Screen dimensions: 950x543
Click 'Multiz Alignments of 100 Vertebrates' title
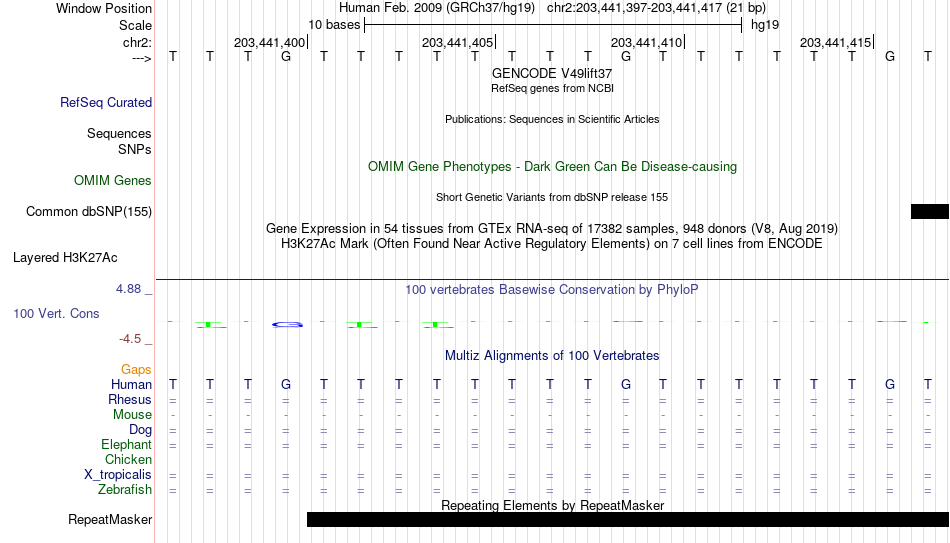tap(552, 356)
